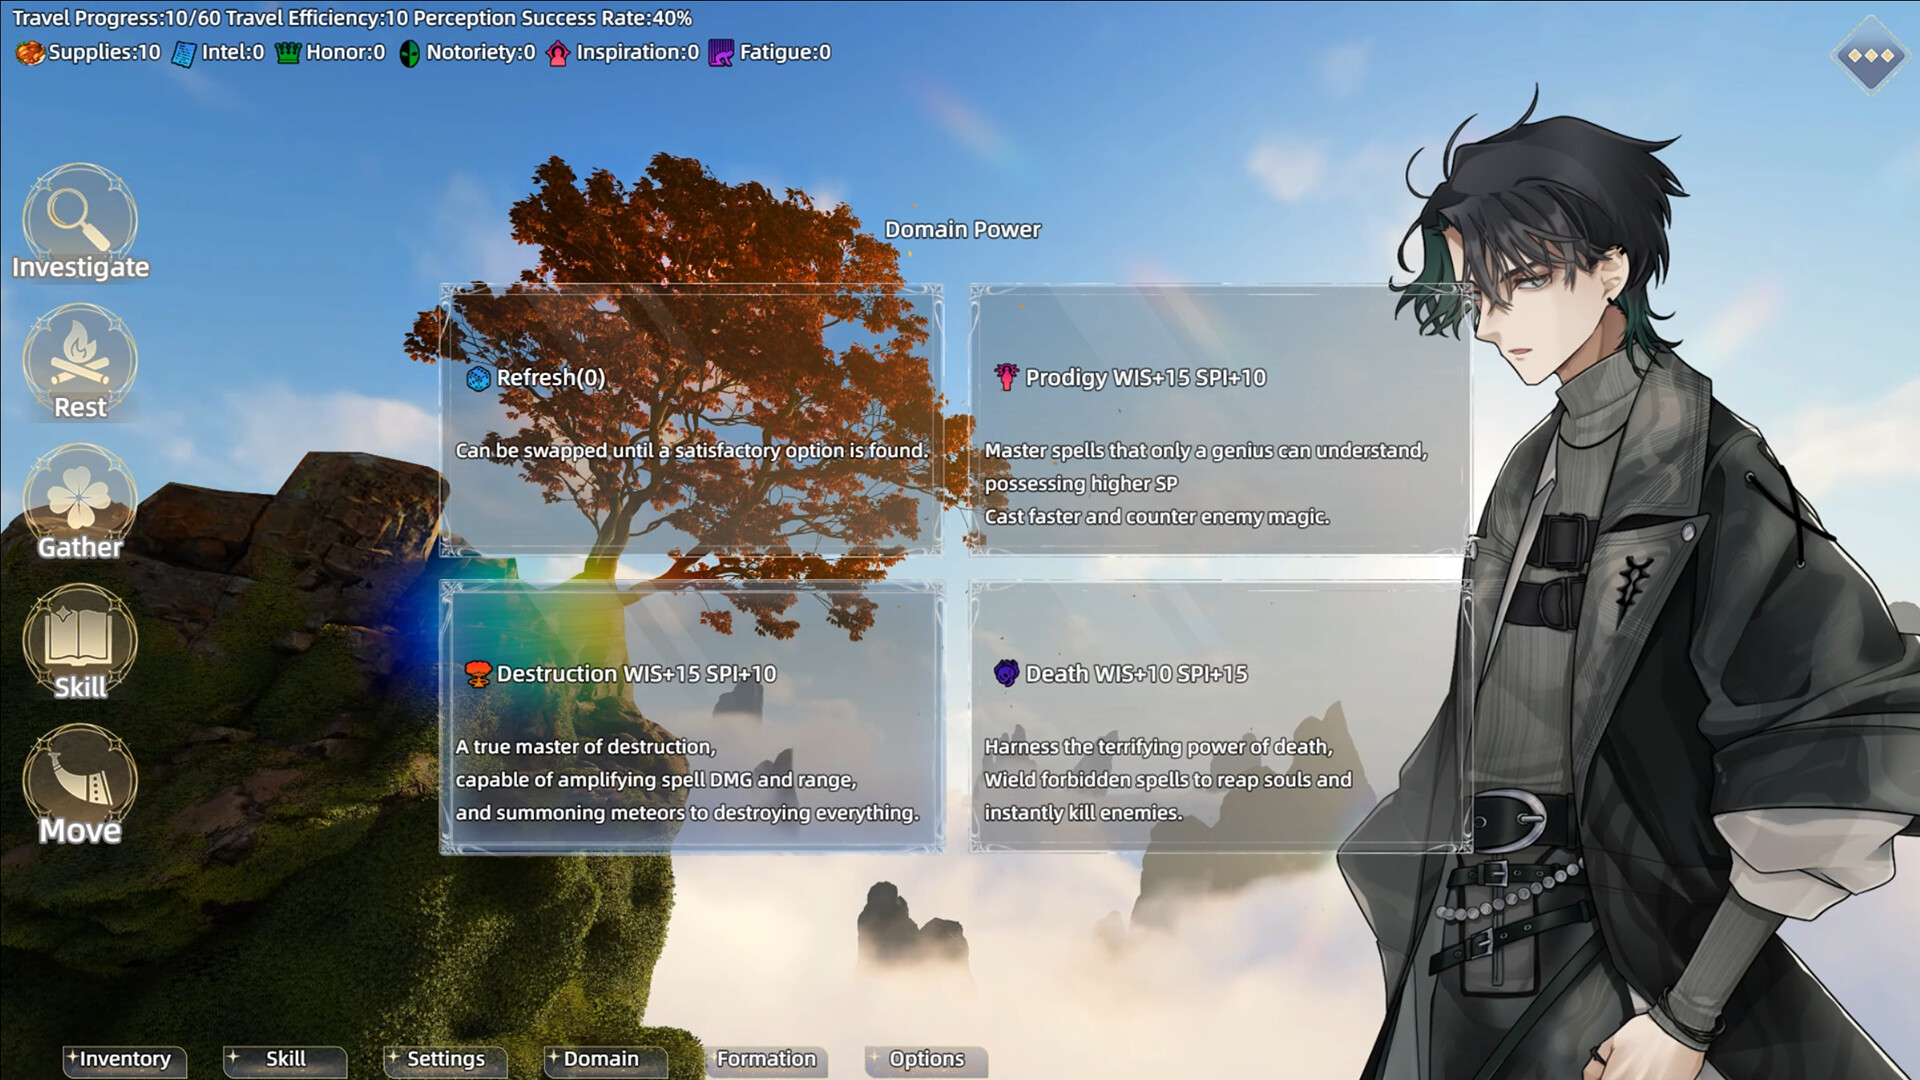Expand the Formation menu

765,1059
